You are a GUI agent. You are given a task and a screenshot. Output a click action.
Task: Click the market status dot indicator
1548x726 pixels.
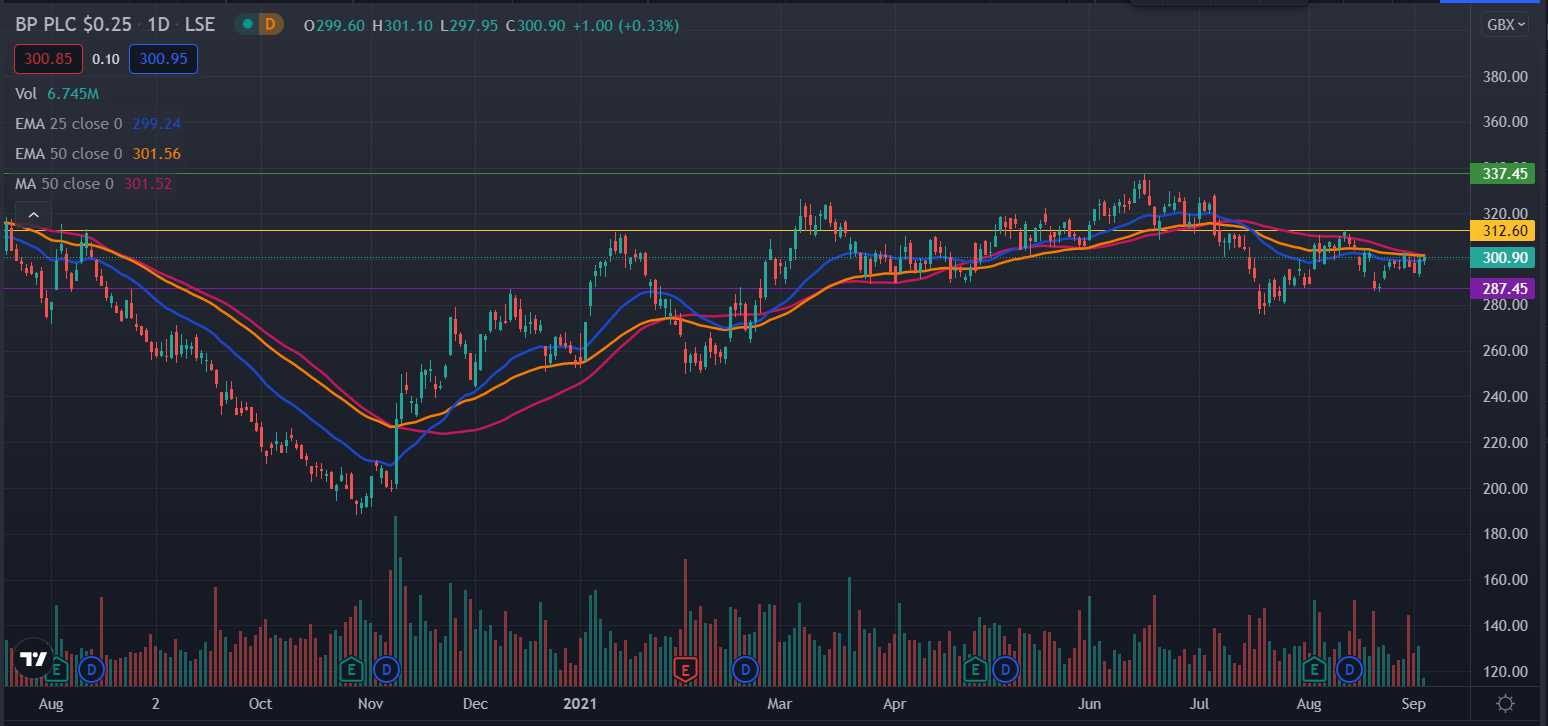point(247,24)
